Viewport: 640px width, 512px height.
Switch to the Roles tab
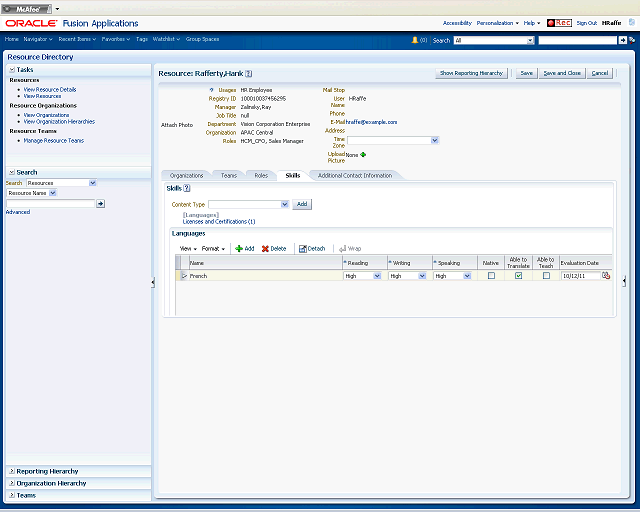(261, 176)
